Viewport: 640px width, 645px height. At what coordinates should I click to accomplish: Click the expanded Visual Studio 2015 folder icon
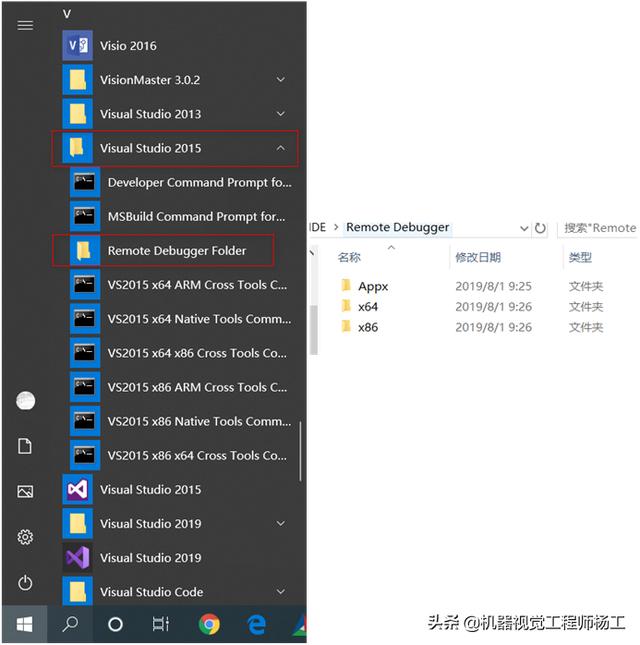click(77, 148)
